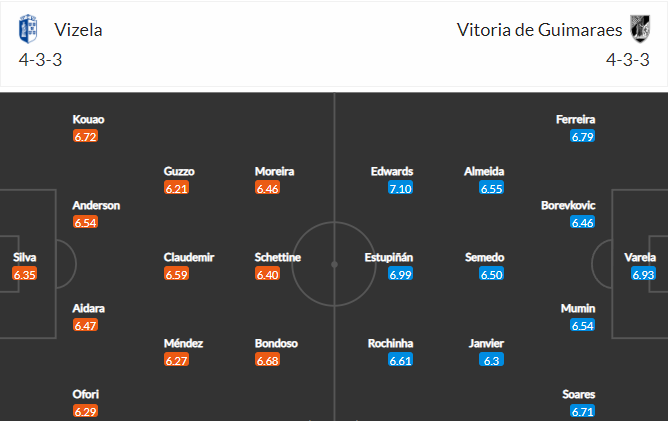Click Estupiñán's 6.99 rating badge
This screenshot has height=421, width=668.
coord(388,274)
